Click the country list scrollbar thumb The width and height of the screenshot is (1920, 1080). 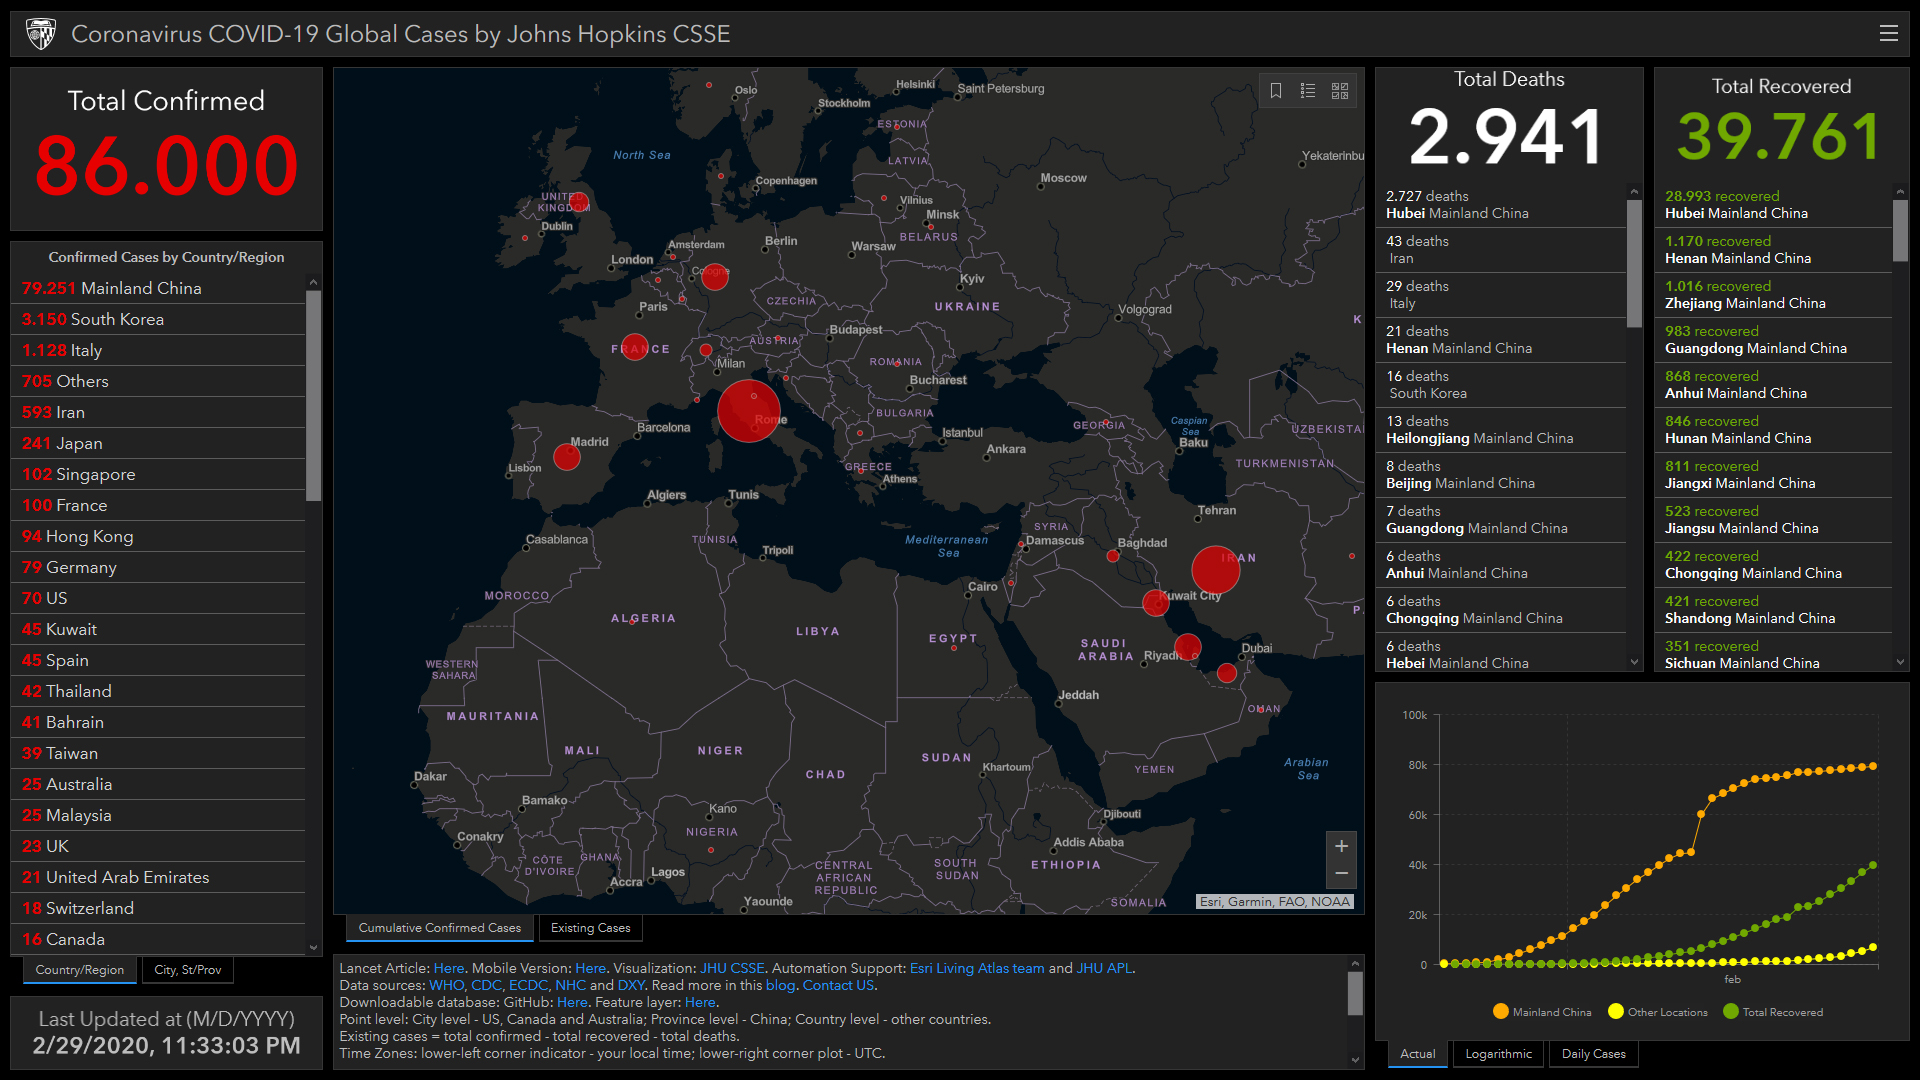coord(313,396)
